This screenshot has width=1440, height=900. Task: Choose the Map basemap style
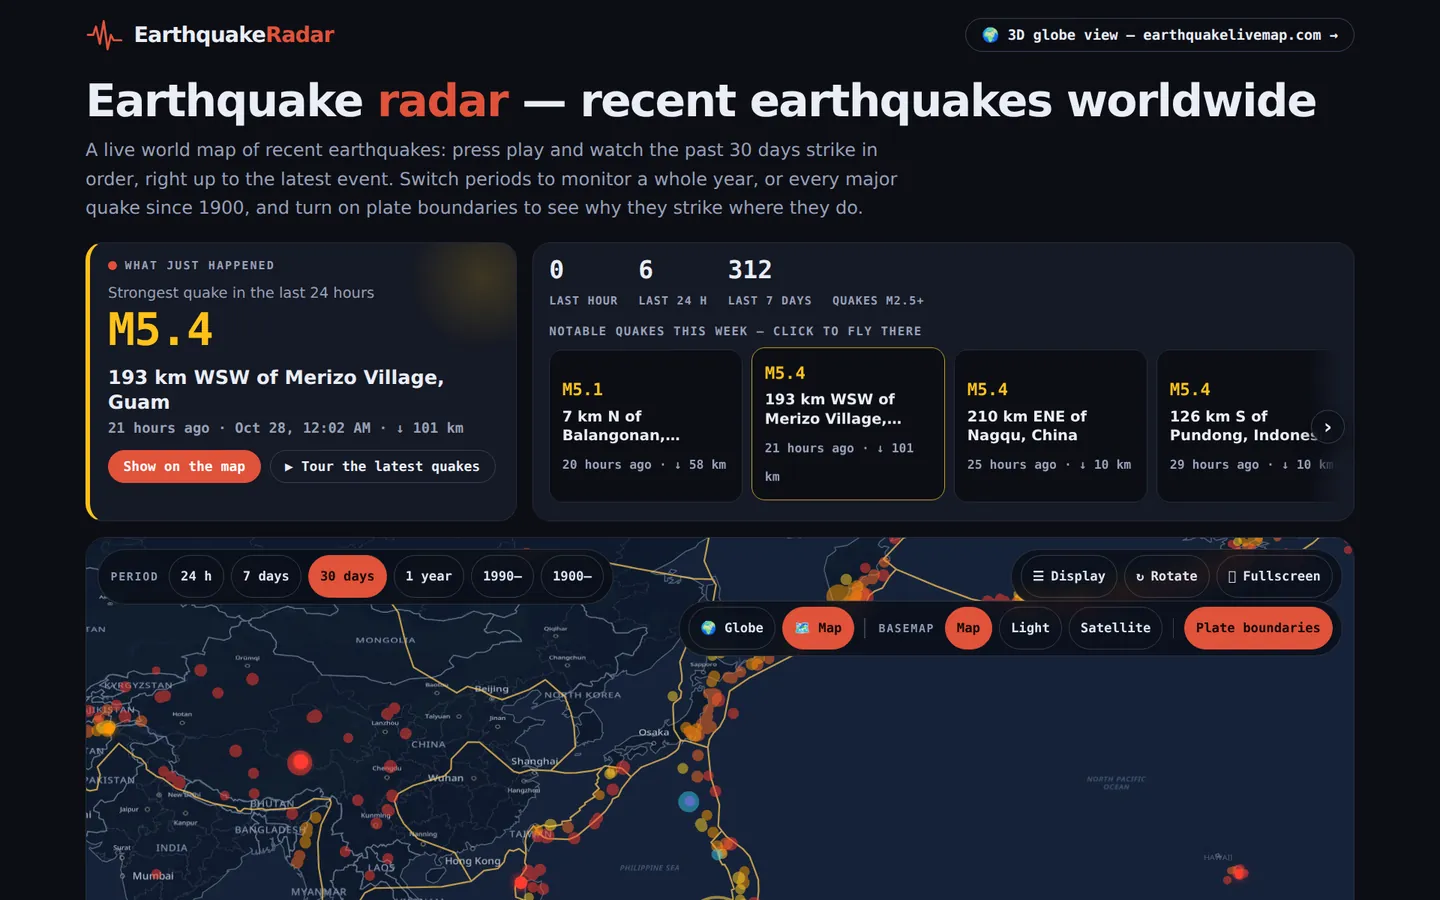tap(968, 628)
